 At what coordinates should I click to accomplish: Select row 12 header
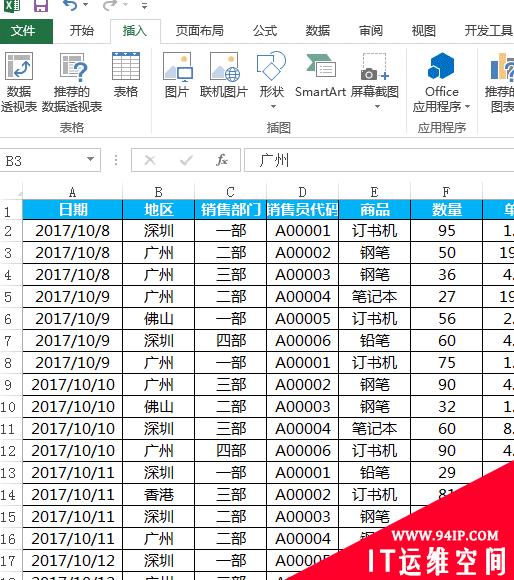[11, 451]
